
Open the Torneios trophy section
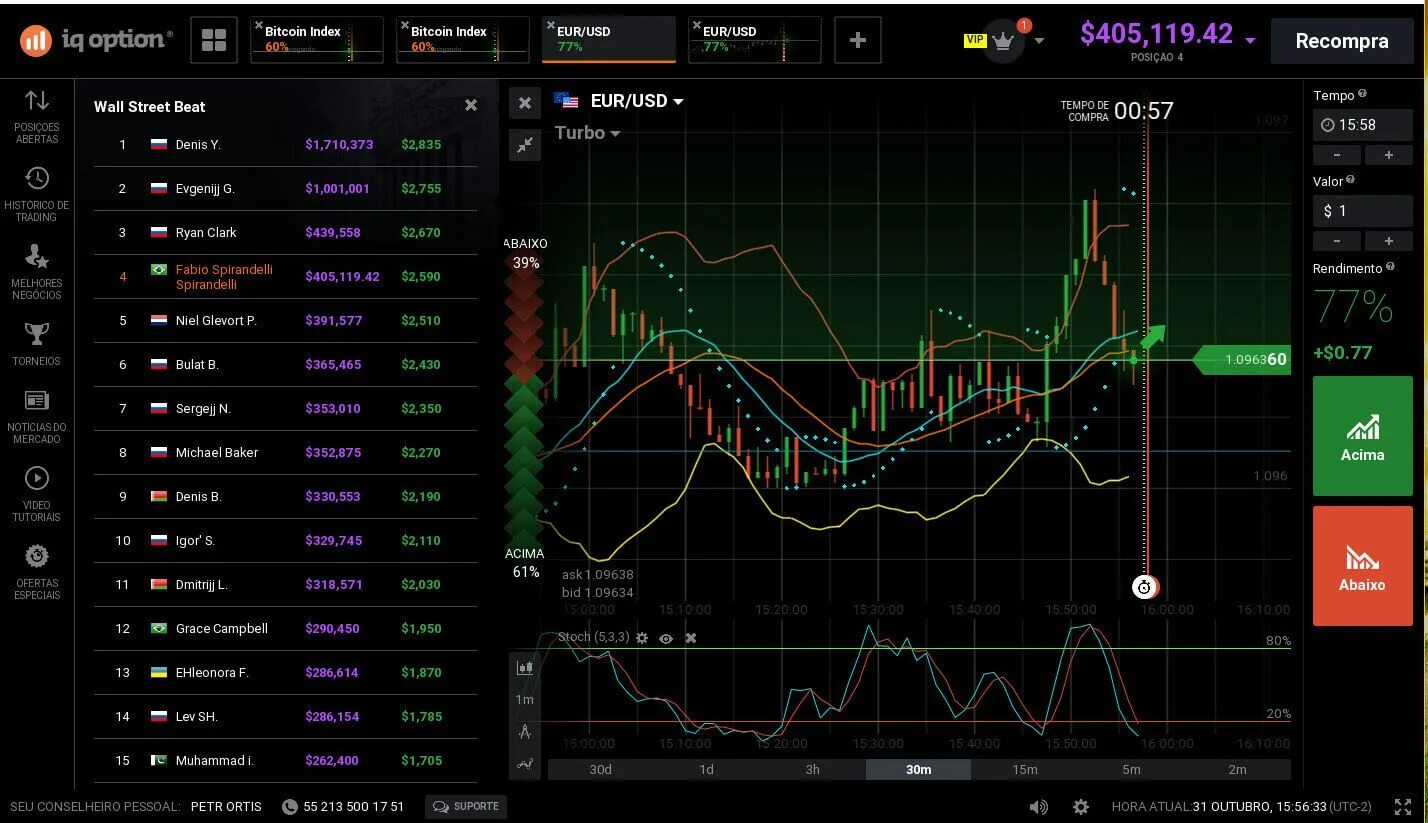(37, 344)
